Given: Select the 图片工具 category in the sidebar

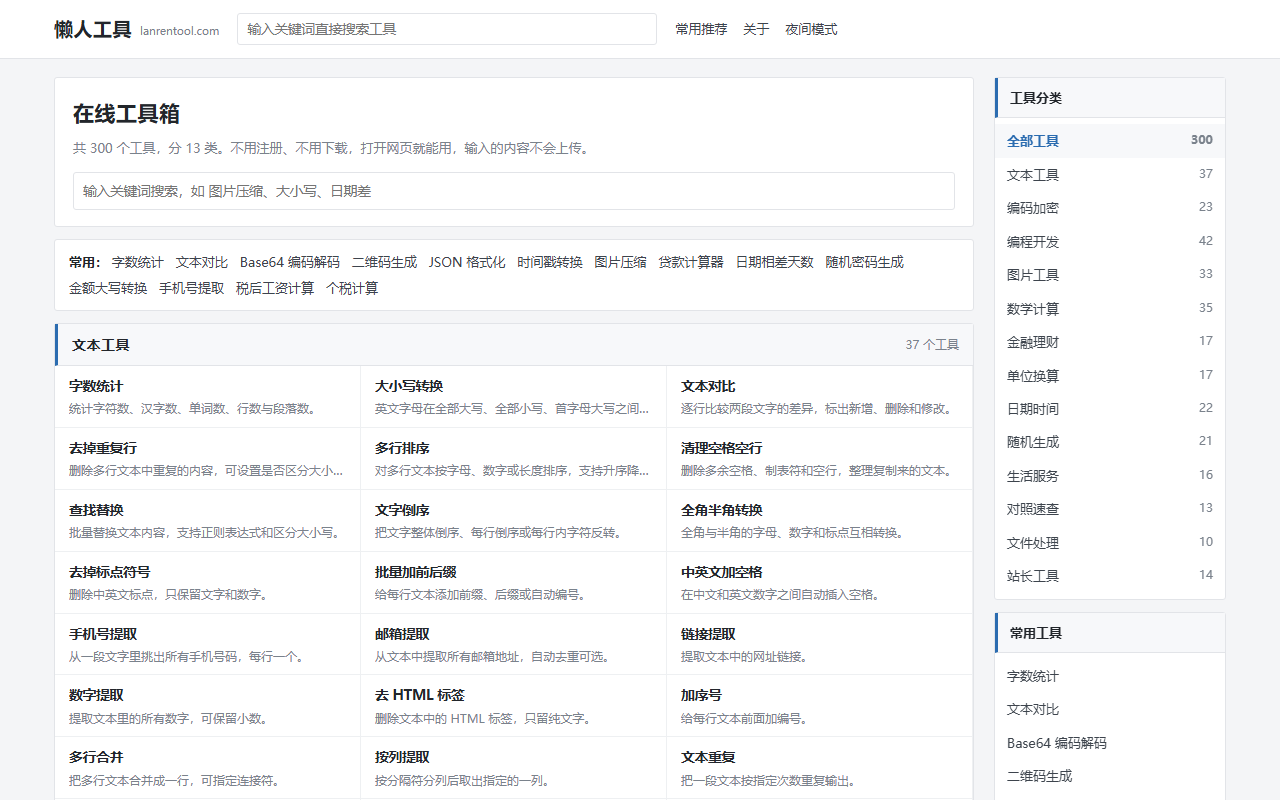Looking at the screenshot, I should tap(1110, 275).
